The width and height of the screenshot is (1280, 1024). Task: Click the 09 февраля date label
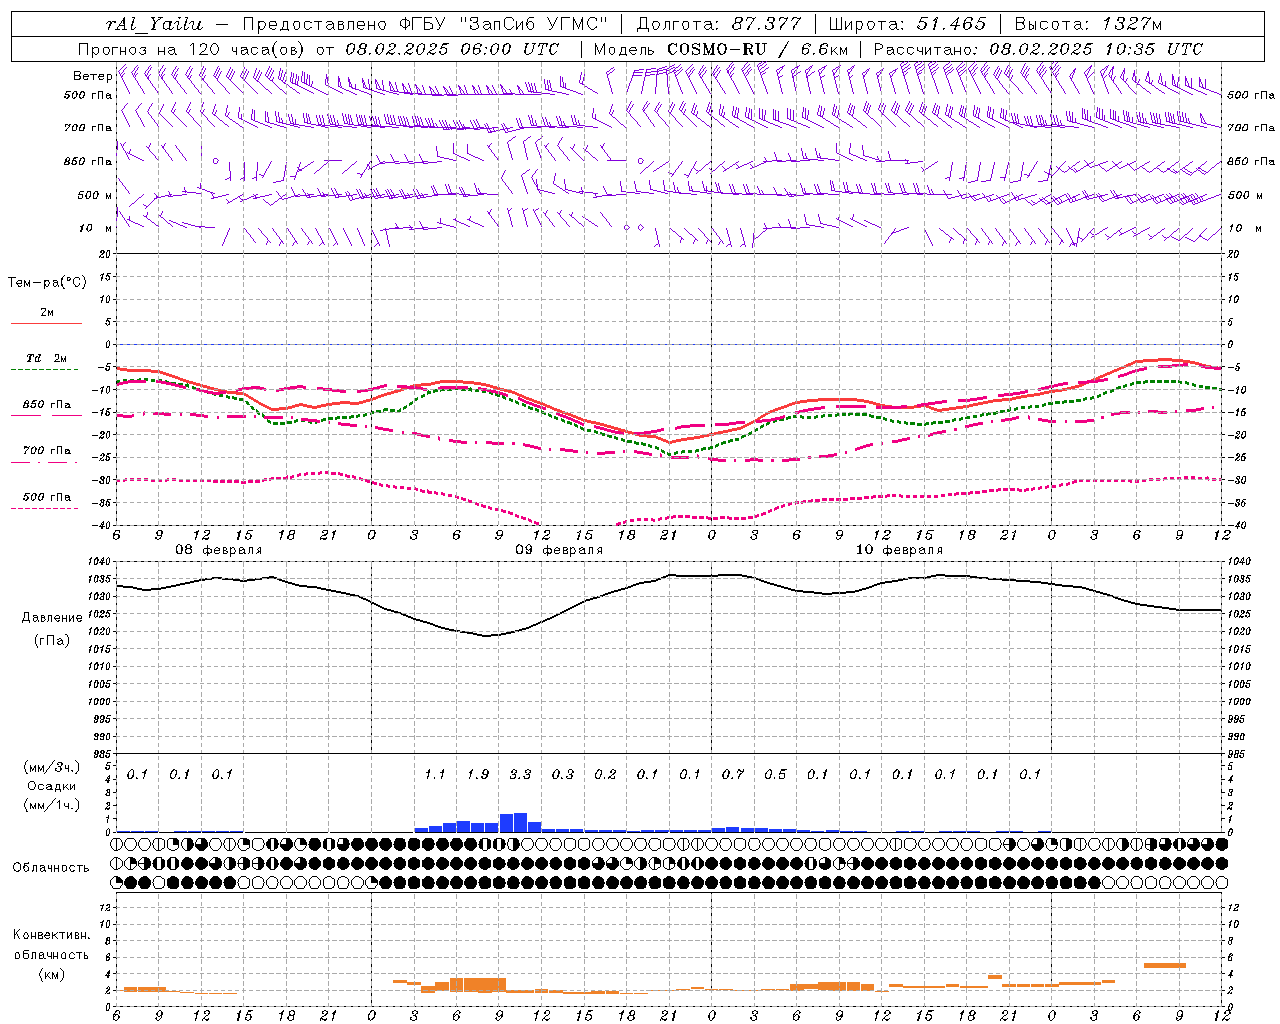pos(559,550)
